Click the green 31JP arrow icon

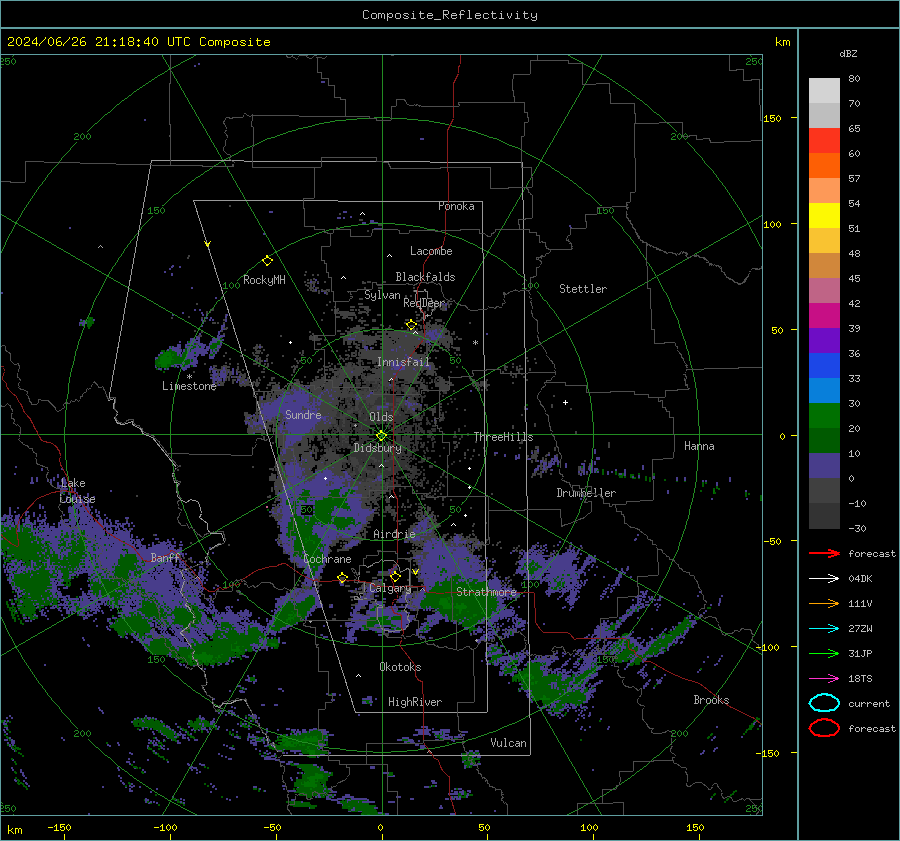tap(824, 653)
